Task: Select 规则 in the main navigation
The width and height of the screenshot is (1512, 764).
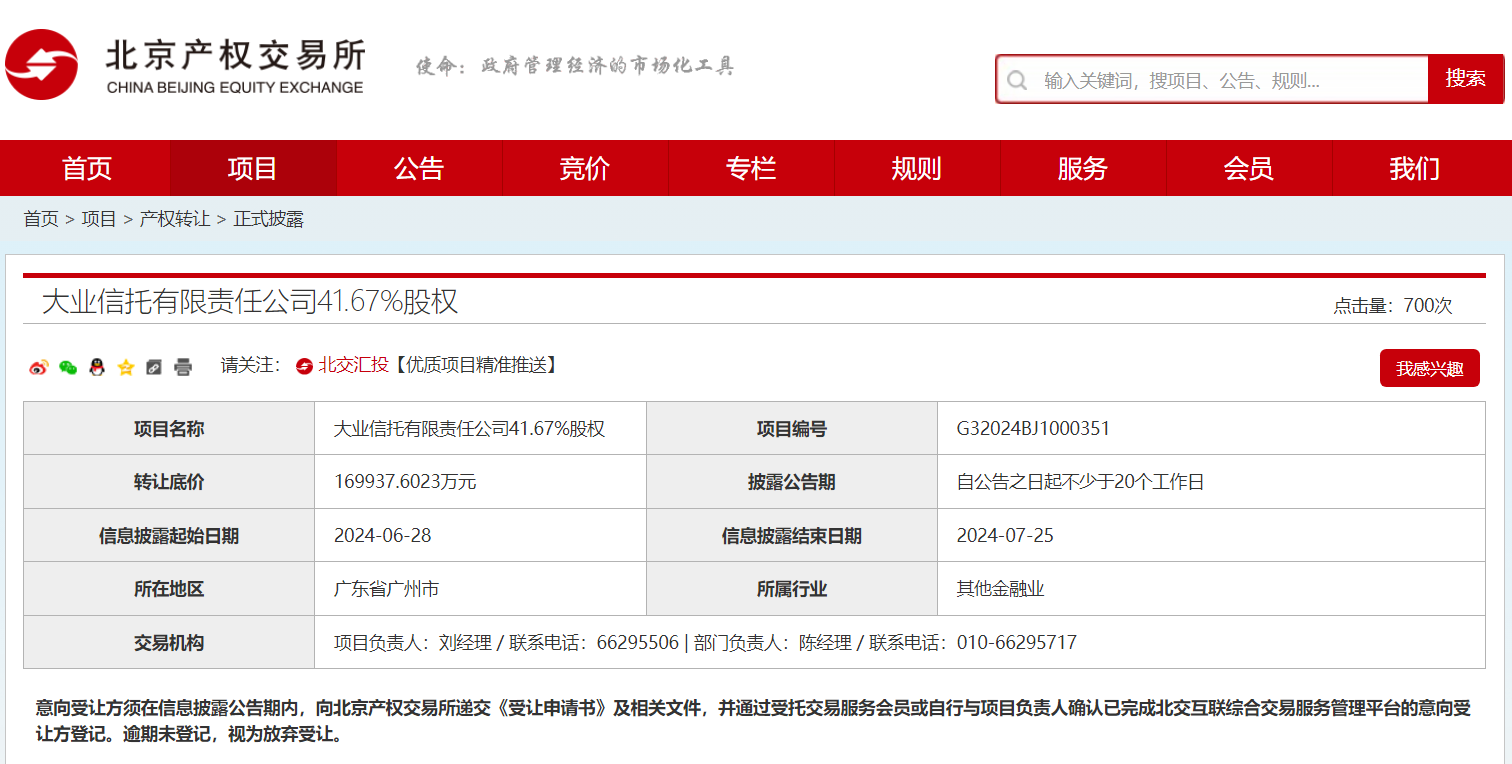Action: coord(917,168)
